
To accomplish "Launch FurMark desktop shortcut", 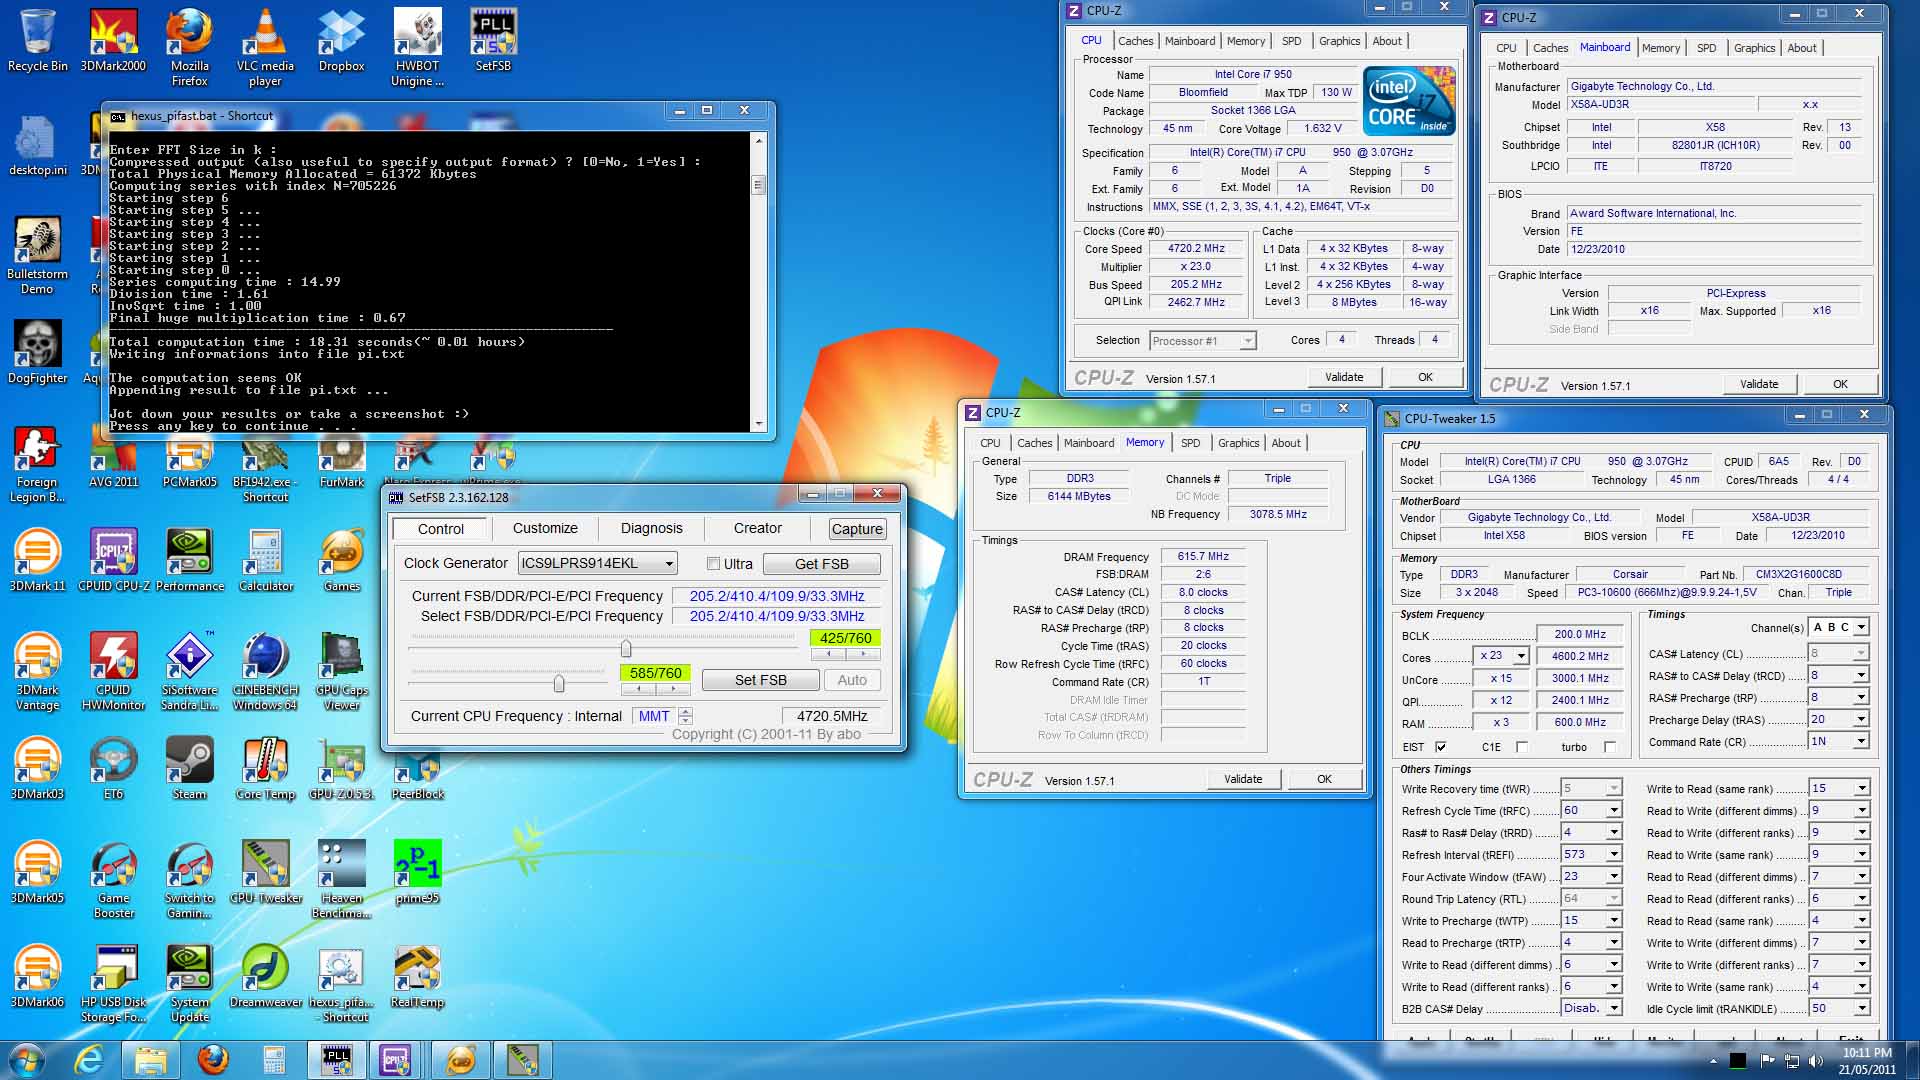I will (341, 464).
